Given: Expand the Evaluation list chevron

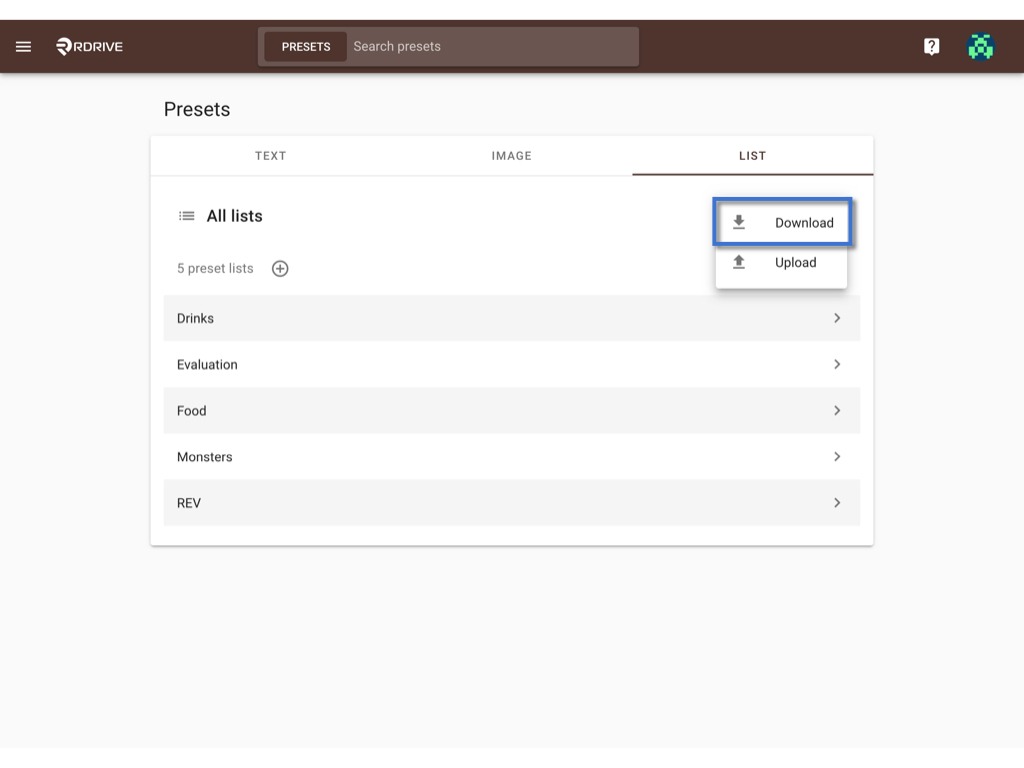Looking at the screenshot, I should coord(837,364).
